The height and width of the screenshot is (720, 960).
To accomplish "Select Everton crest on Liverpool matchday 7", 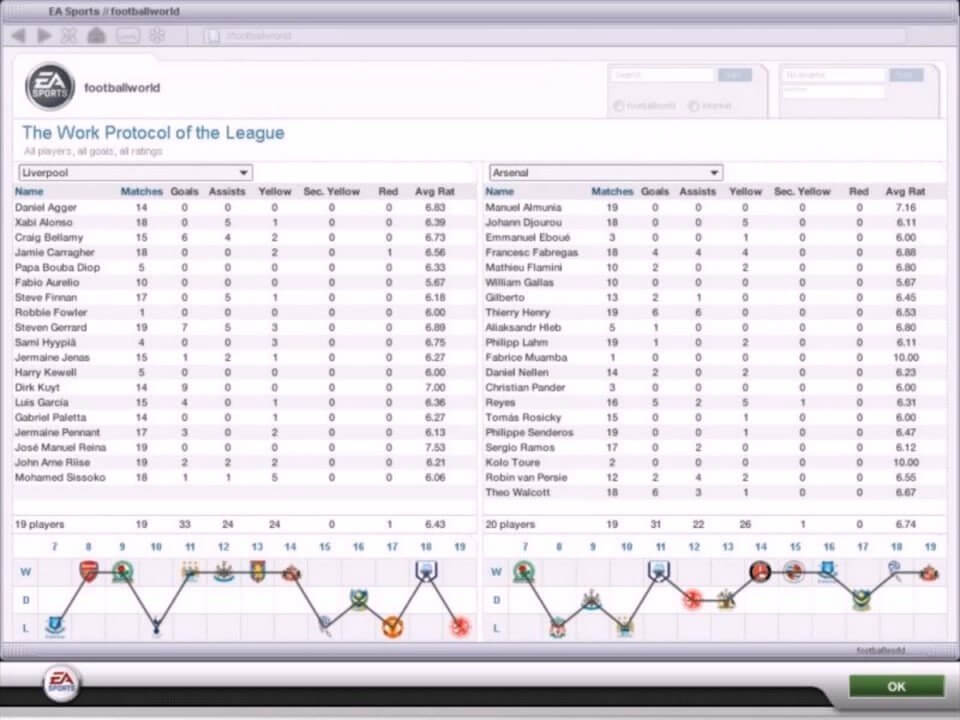I will click(x=55, y=626).
